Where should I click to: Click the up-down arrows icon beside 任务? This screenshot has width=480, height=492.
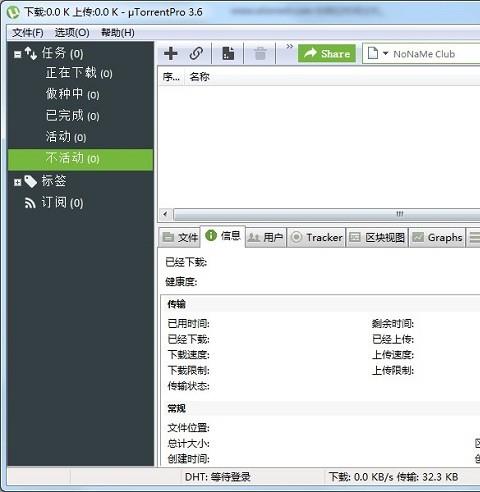31,53
